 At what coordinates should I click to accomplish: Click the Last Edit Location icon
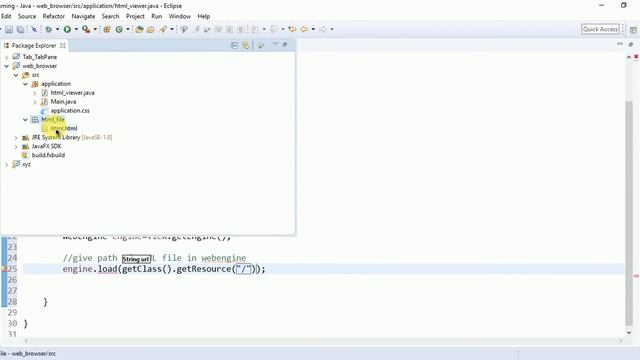tap(292, 29)
